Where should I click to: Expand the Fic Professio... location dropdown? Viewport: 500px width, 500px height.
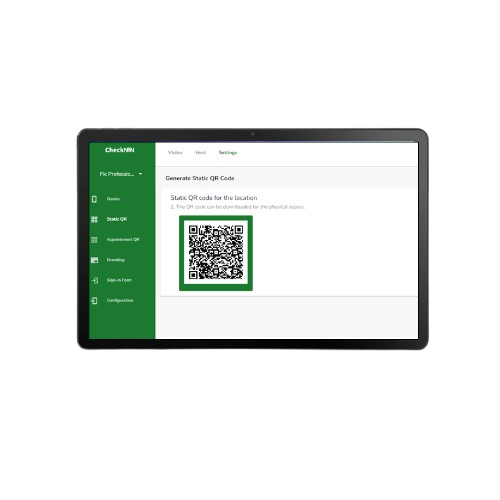pos(121,174)
